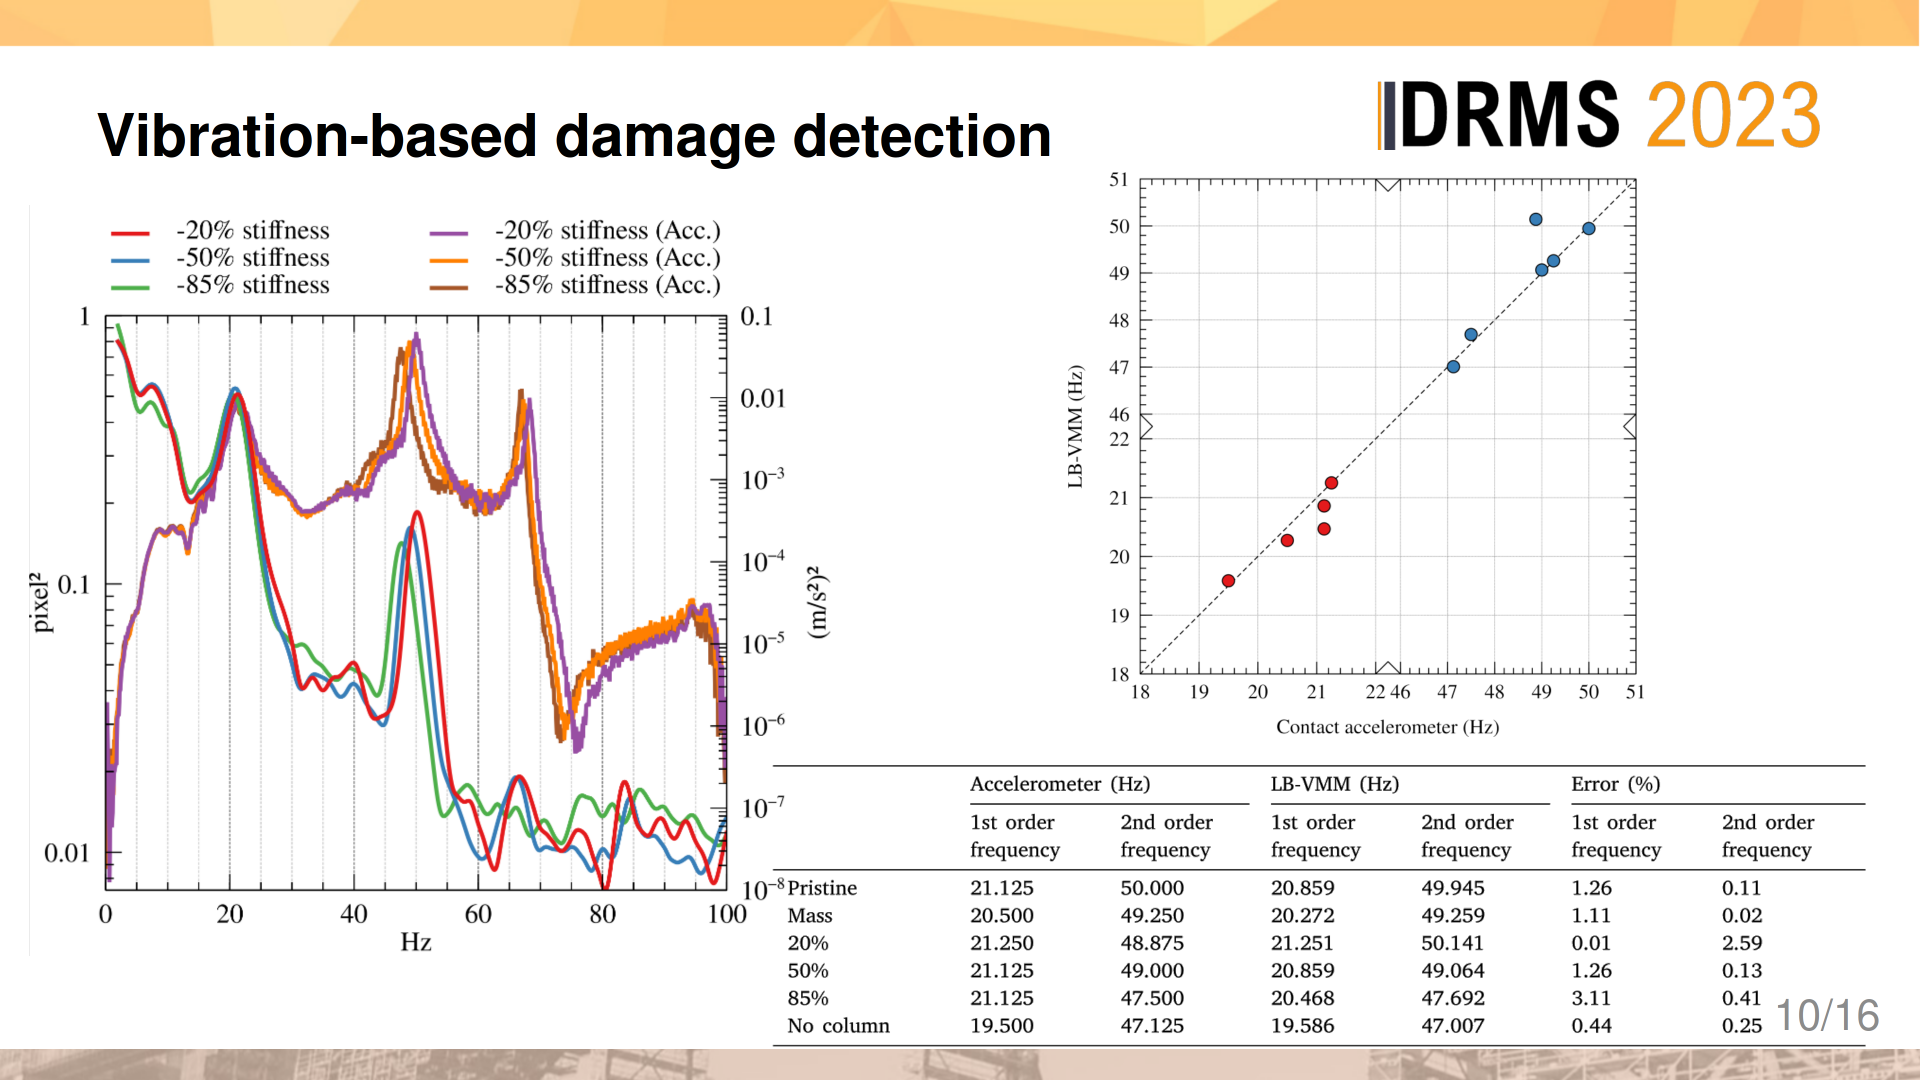Select the orange '-50% stiffness (Acc.)' legend swatch

pos(449,259)
